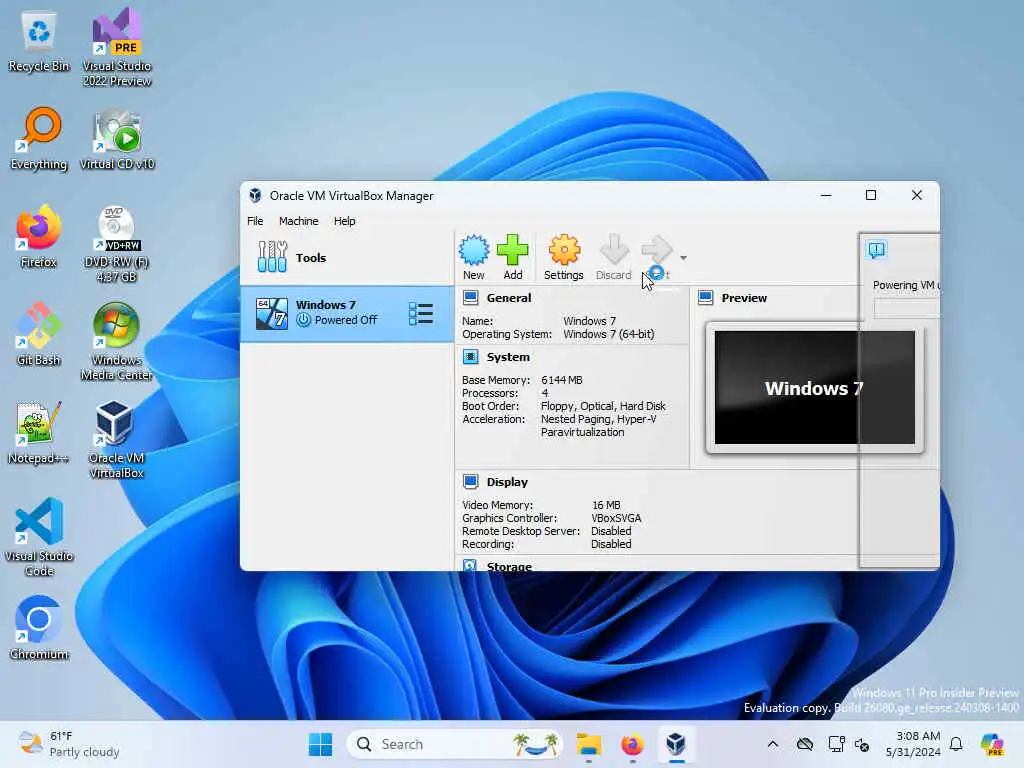Open the weather widget showing 61°F
The height and width of the screenshot is (768, 1024).
(69, 744)
